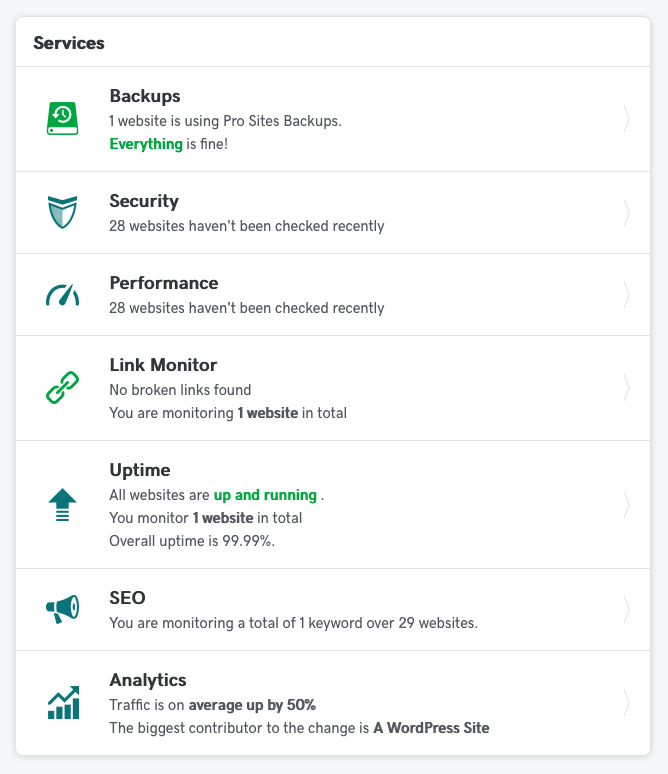Open the Link Monitor row chevron

pos(626,388)
